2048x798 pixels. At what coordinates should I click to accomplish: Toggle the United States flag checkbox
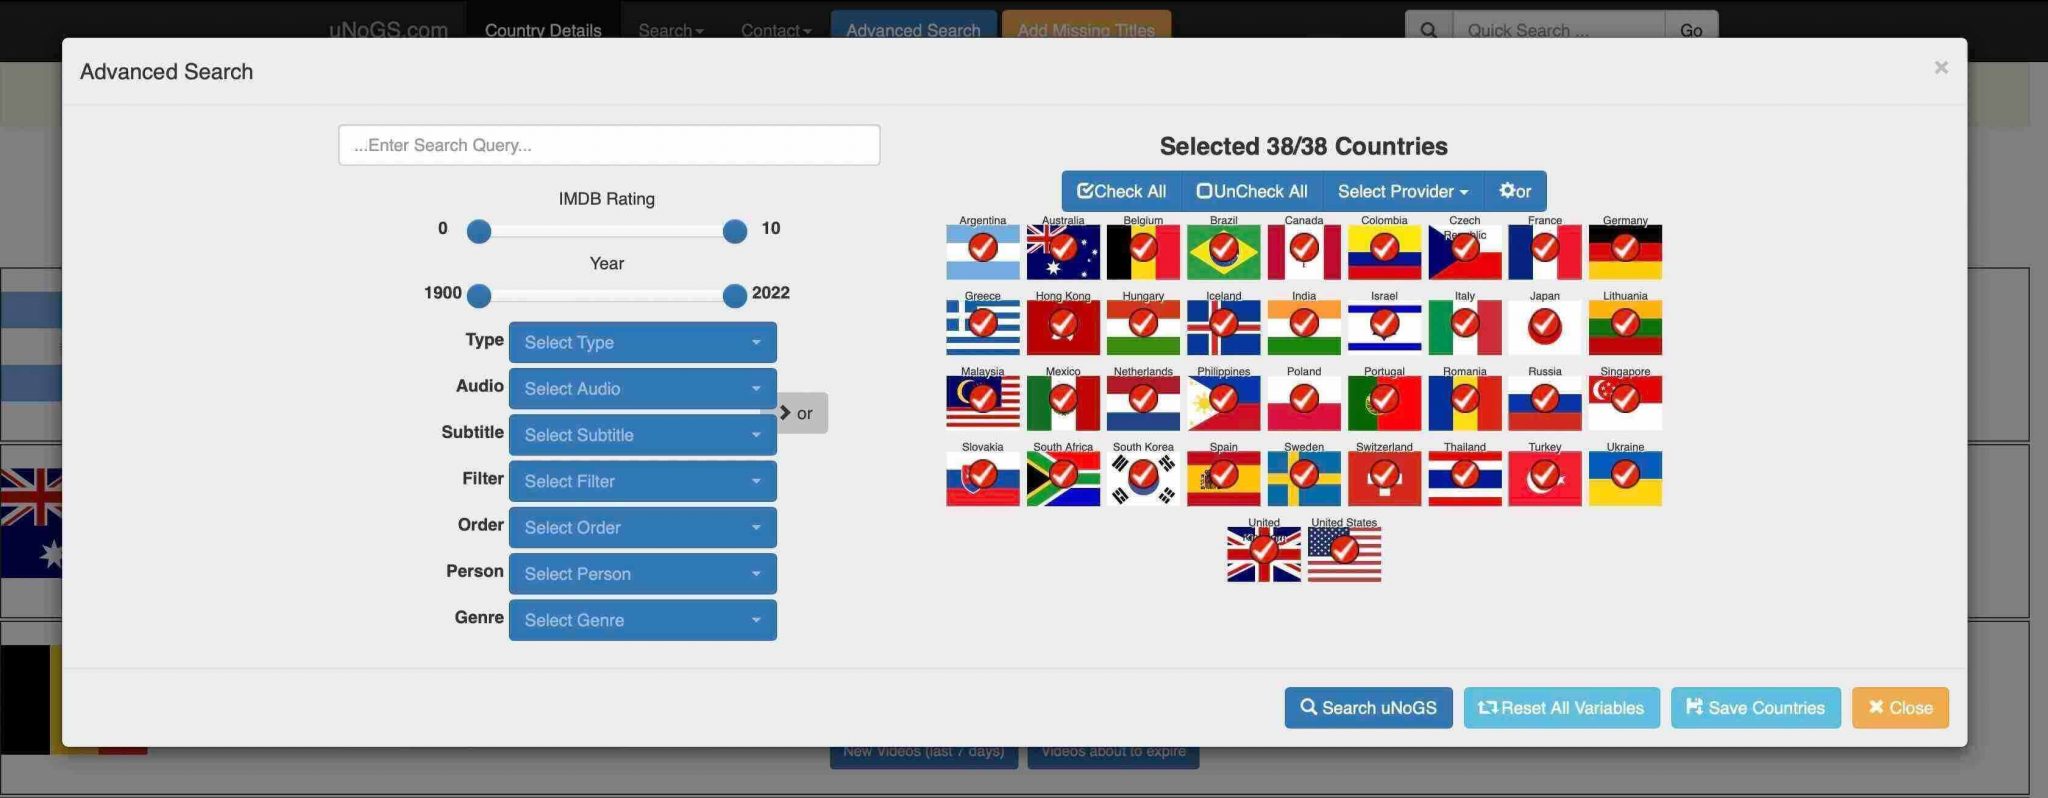[x=1344, y=553]
